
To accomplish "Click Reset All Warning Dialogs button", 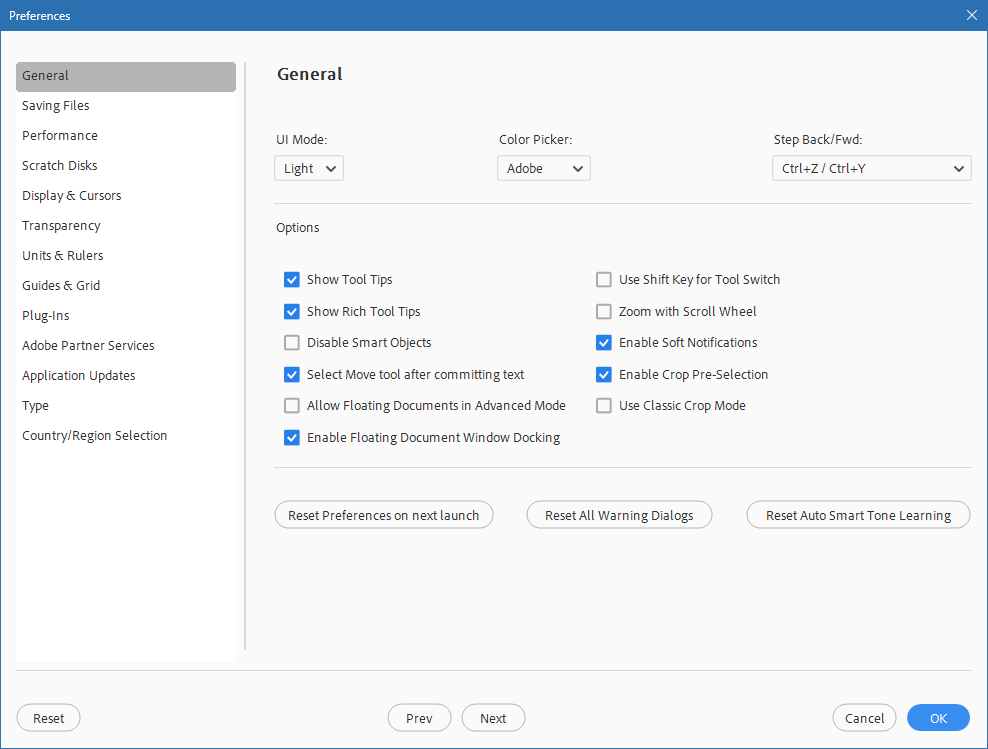I will click(619, 515).
